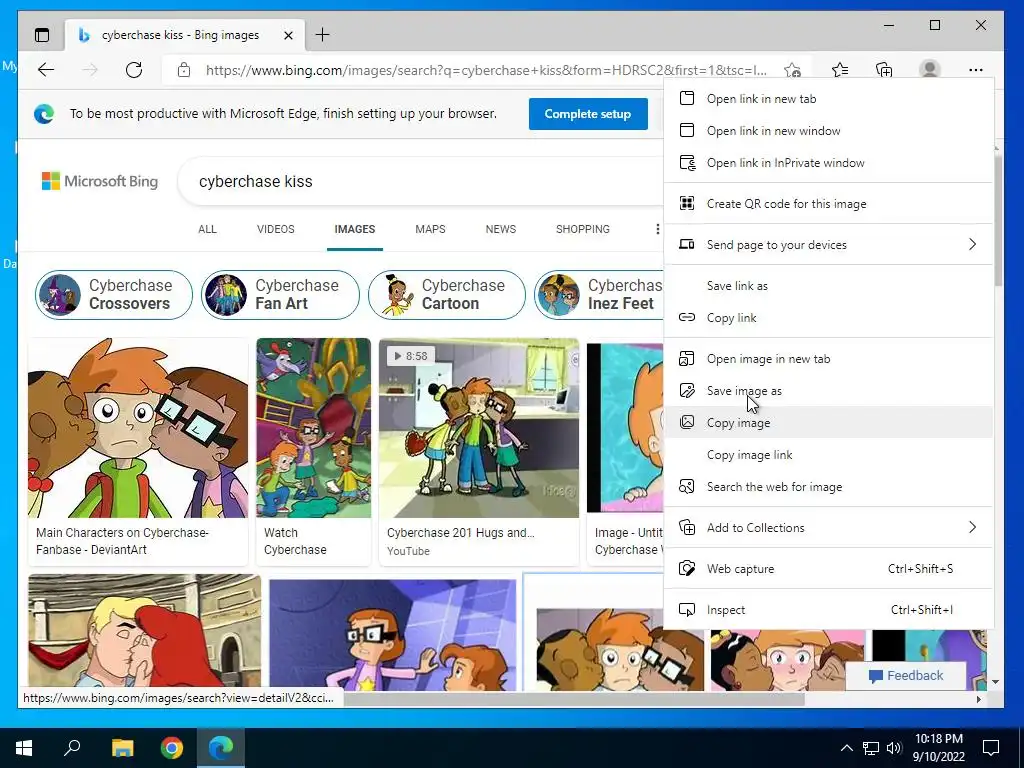Click the browser address bar URL
The image size is (1024, 768).
(486, 70)
